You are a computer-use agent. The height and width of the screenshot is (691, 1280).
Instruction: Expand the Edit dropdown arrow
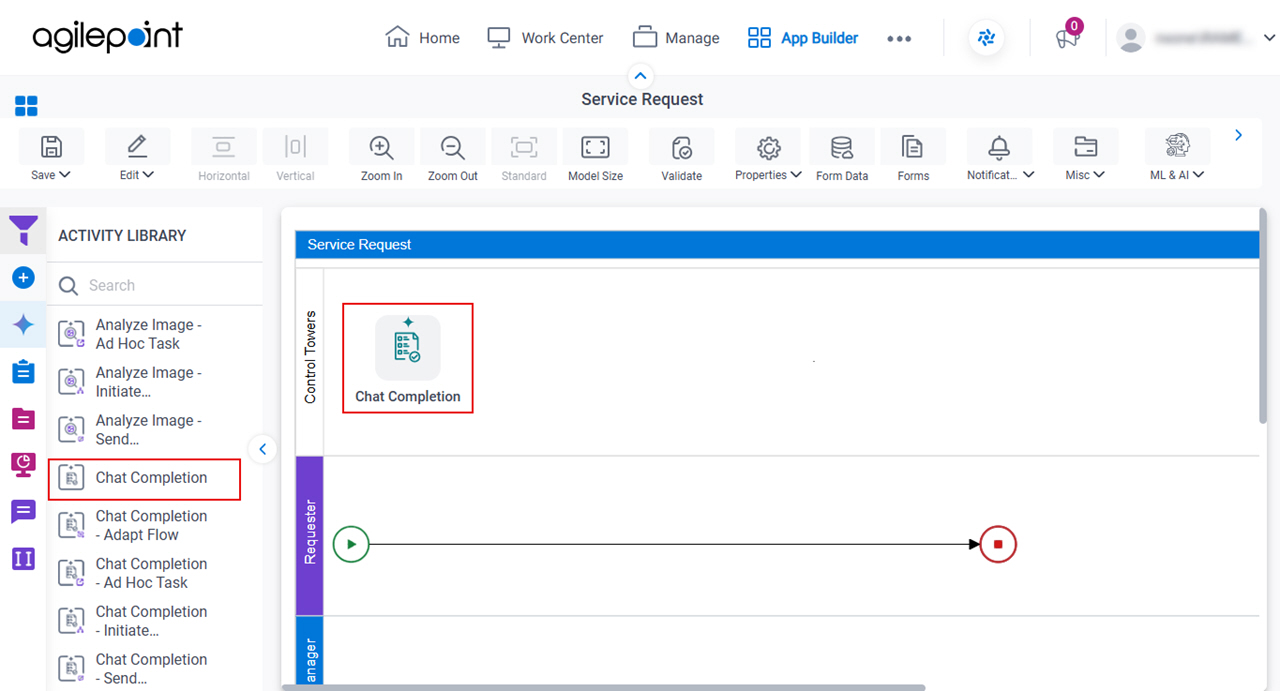[x=149, y=175]
